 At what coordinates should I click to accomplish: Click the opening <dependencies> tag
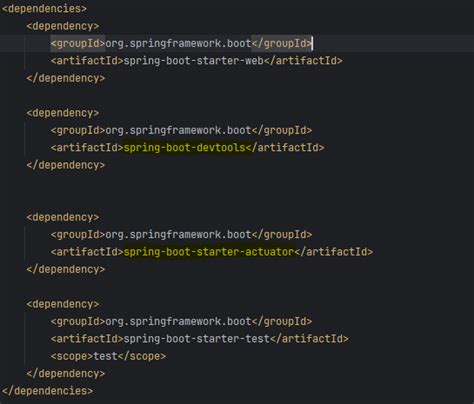(x=44, y=9)
